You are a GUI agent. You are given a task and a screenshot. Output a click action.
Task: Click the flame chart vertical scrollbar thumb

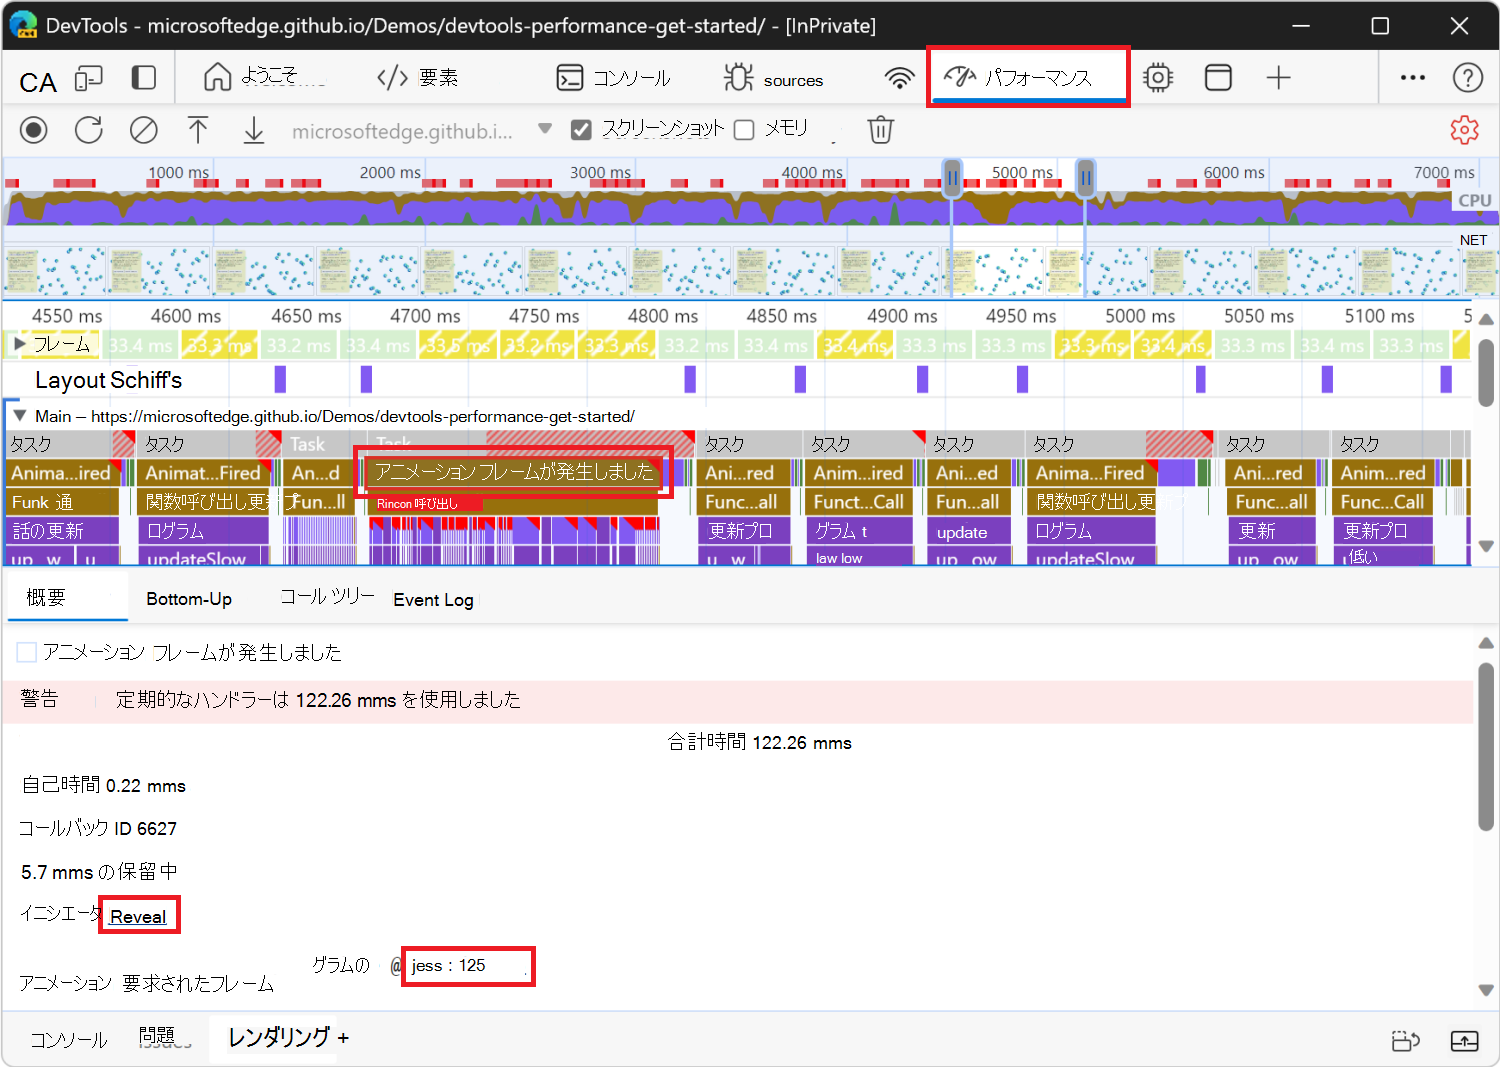click(1486, 372)
